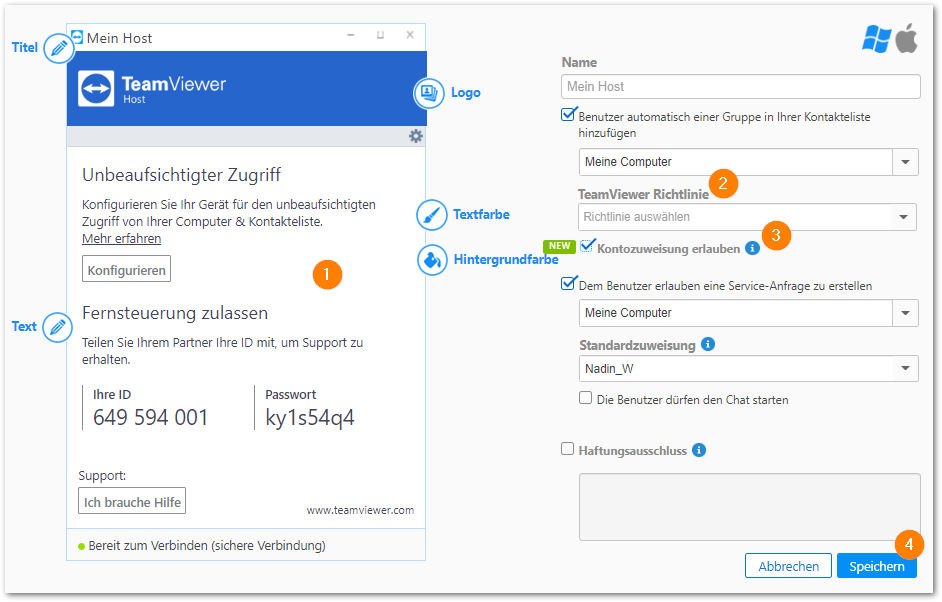The width and height of the screenshot is (942, 602).
Task: Click the Speichern button
Action: point(877,566)
